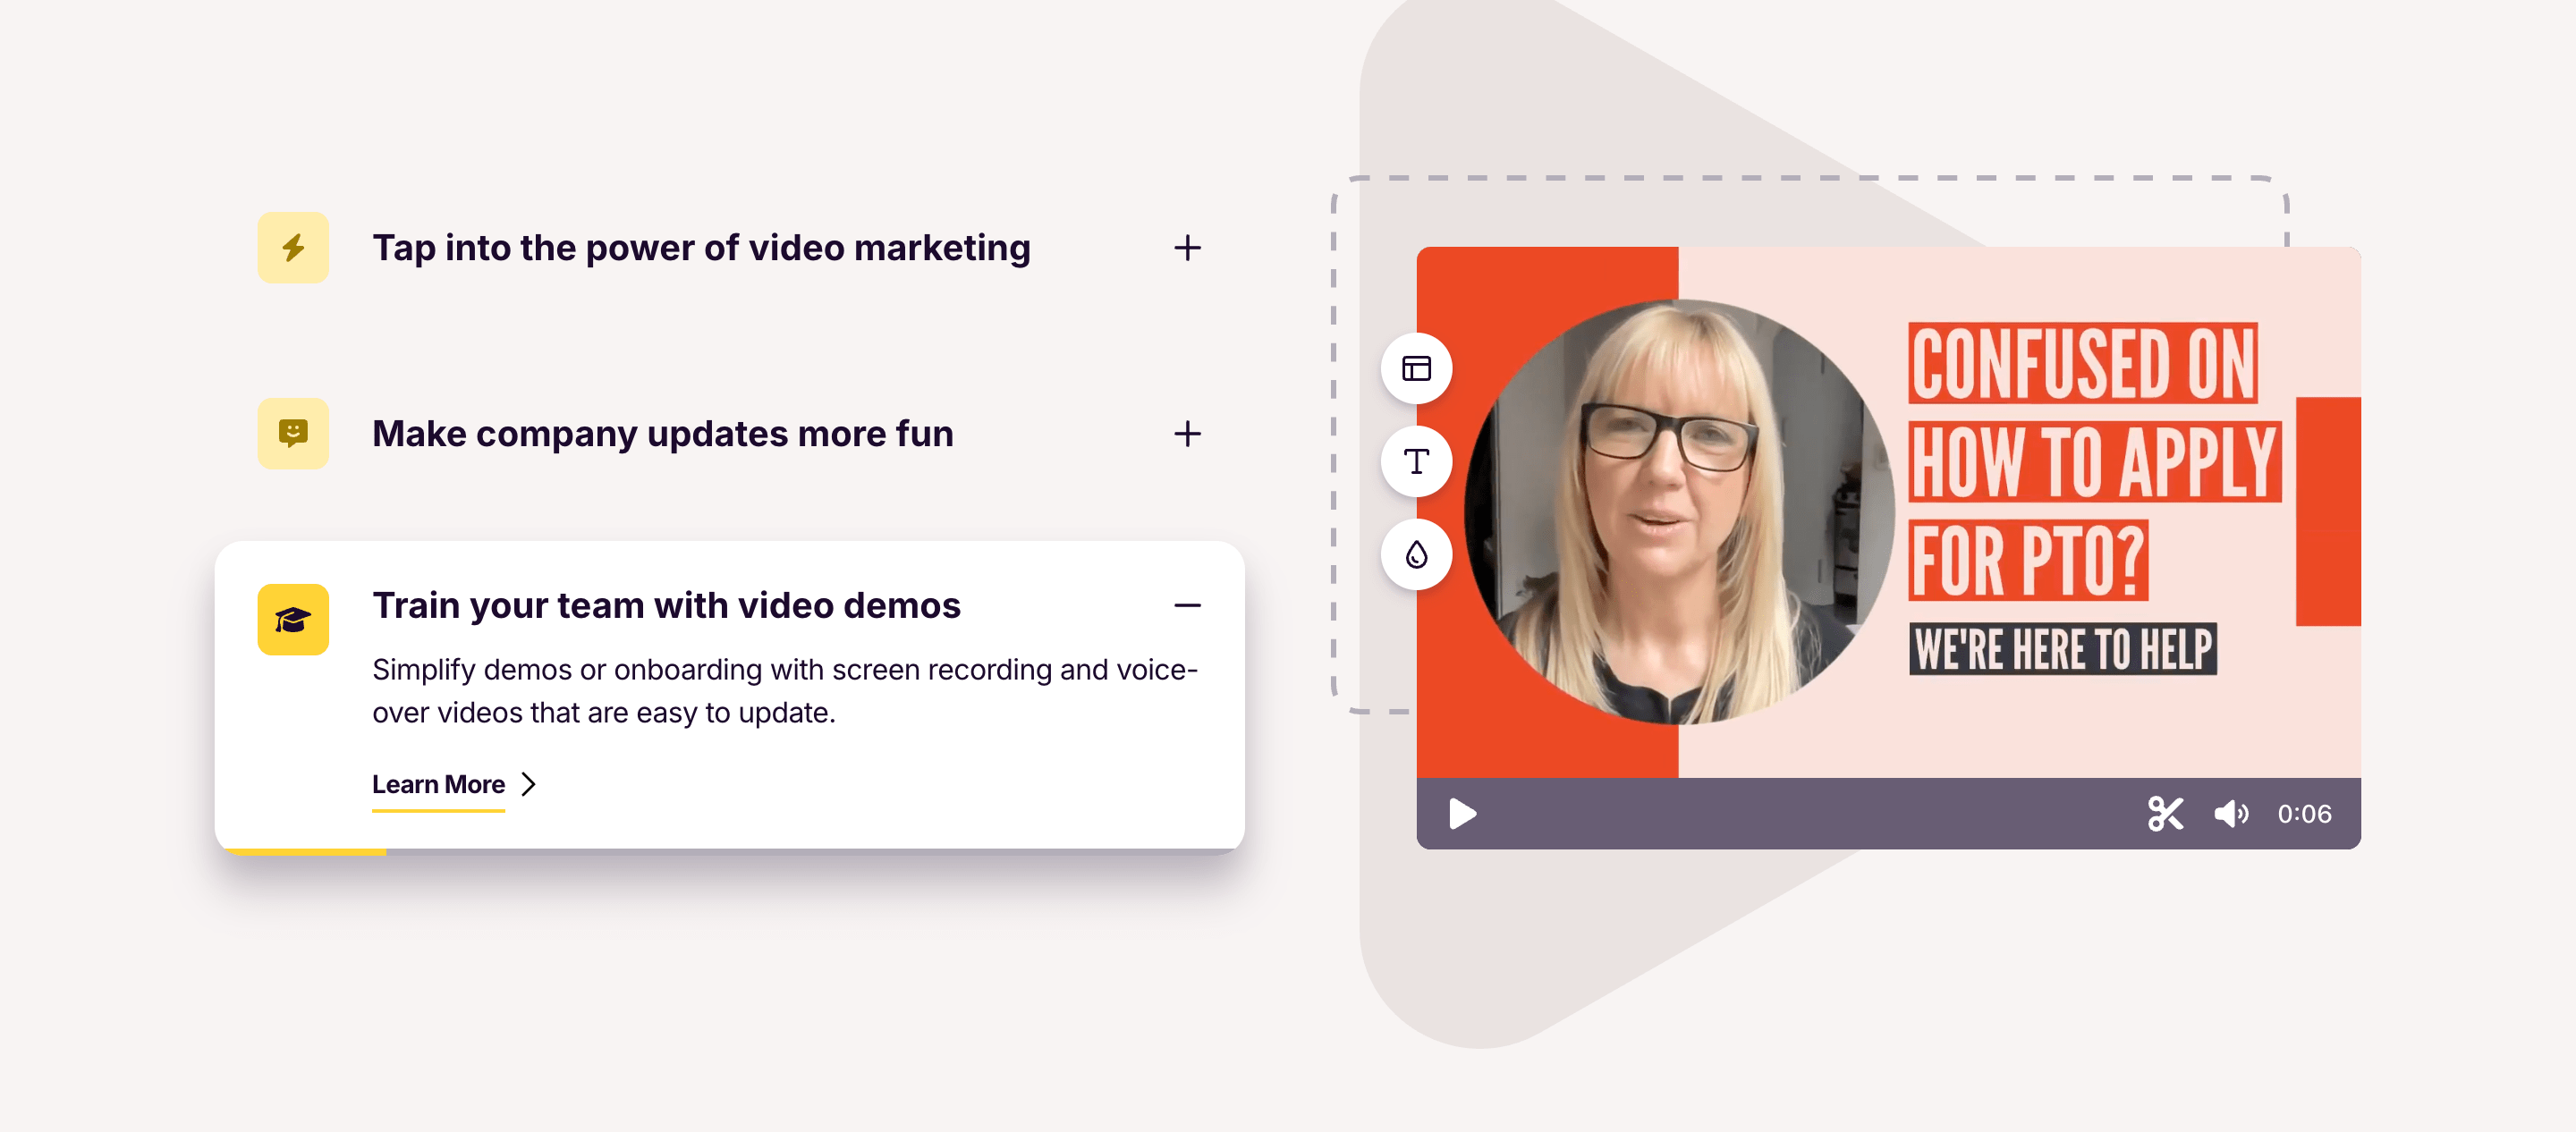Screen dimensions: 2576x1132
Task: Click the video time display 0:06
Action: [x=2304, y=814]
